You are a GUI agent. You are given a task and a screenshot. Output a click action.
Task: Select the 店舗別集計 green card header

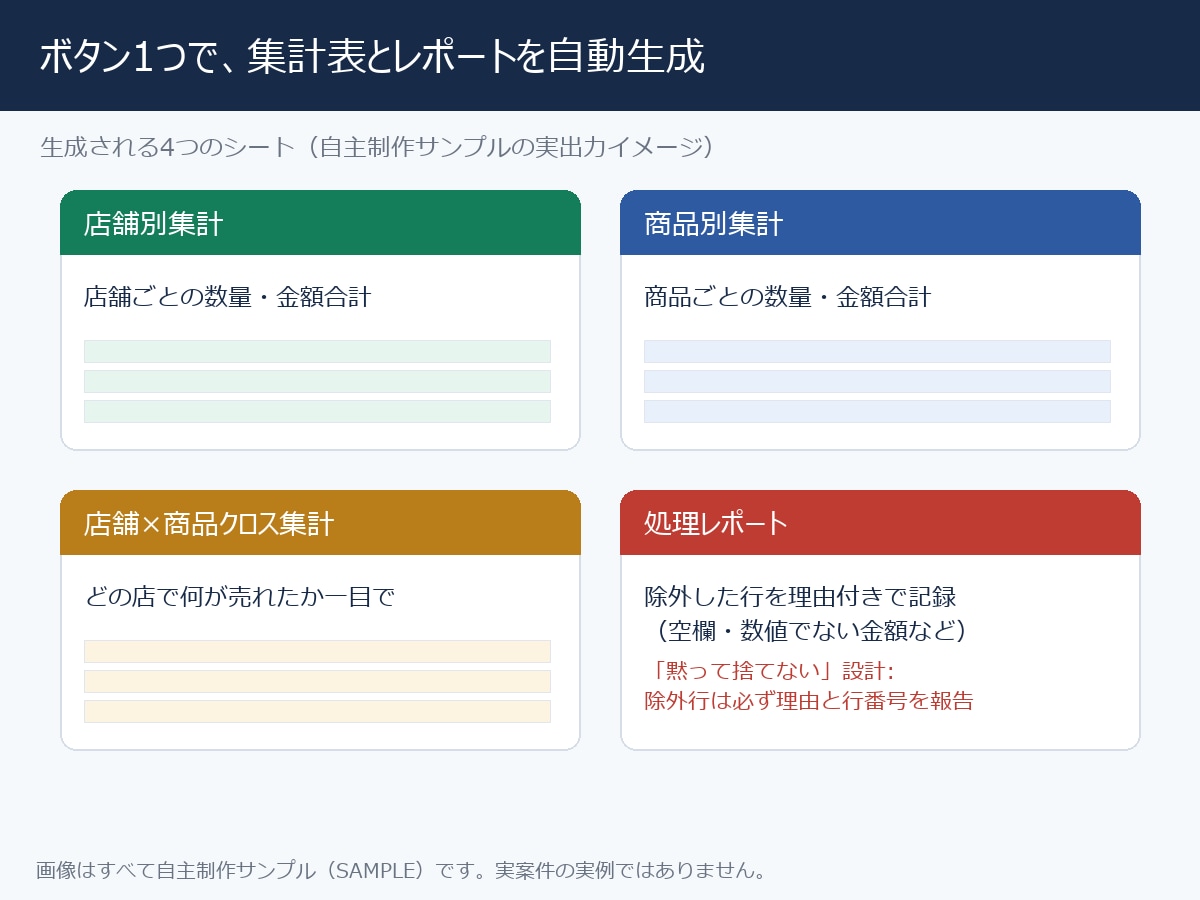(320, 223)
